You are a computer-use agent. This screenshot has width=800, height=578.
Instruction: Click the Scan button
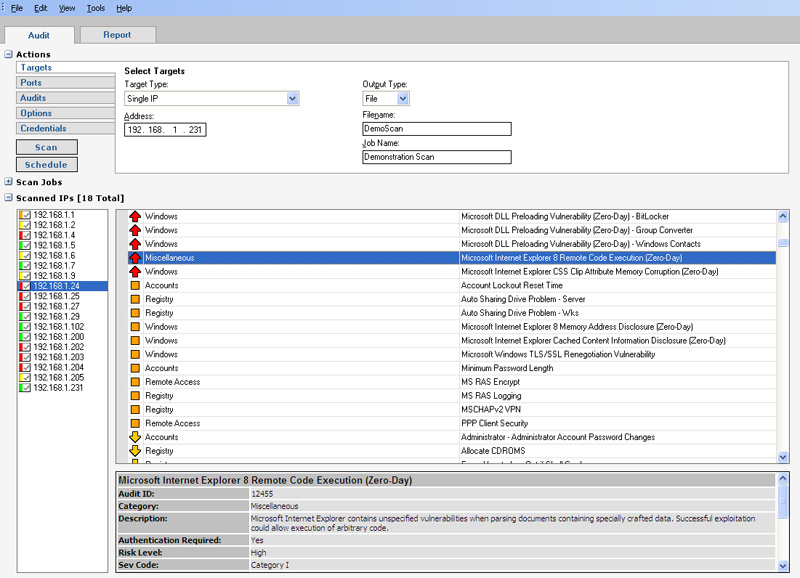tap(46, 147)
